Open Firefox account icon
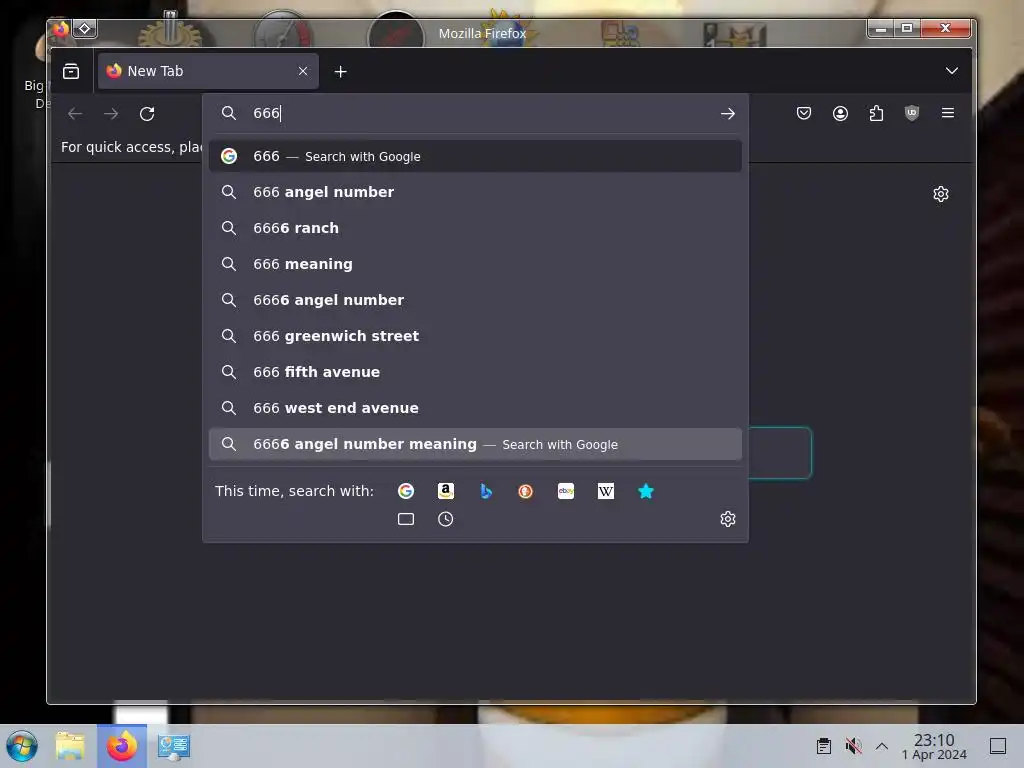1024x768 pixels. pyautogui.click(x=840, y=114)
